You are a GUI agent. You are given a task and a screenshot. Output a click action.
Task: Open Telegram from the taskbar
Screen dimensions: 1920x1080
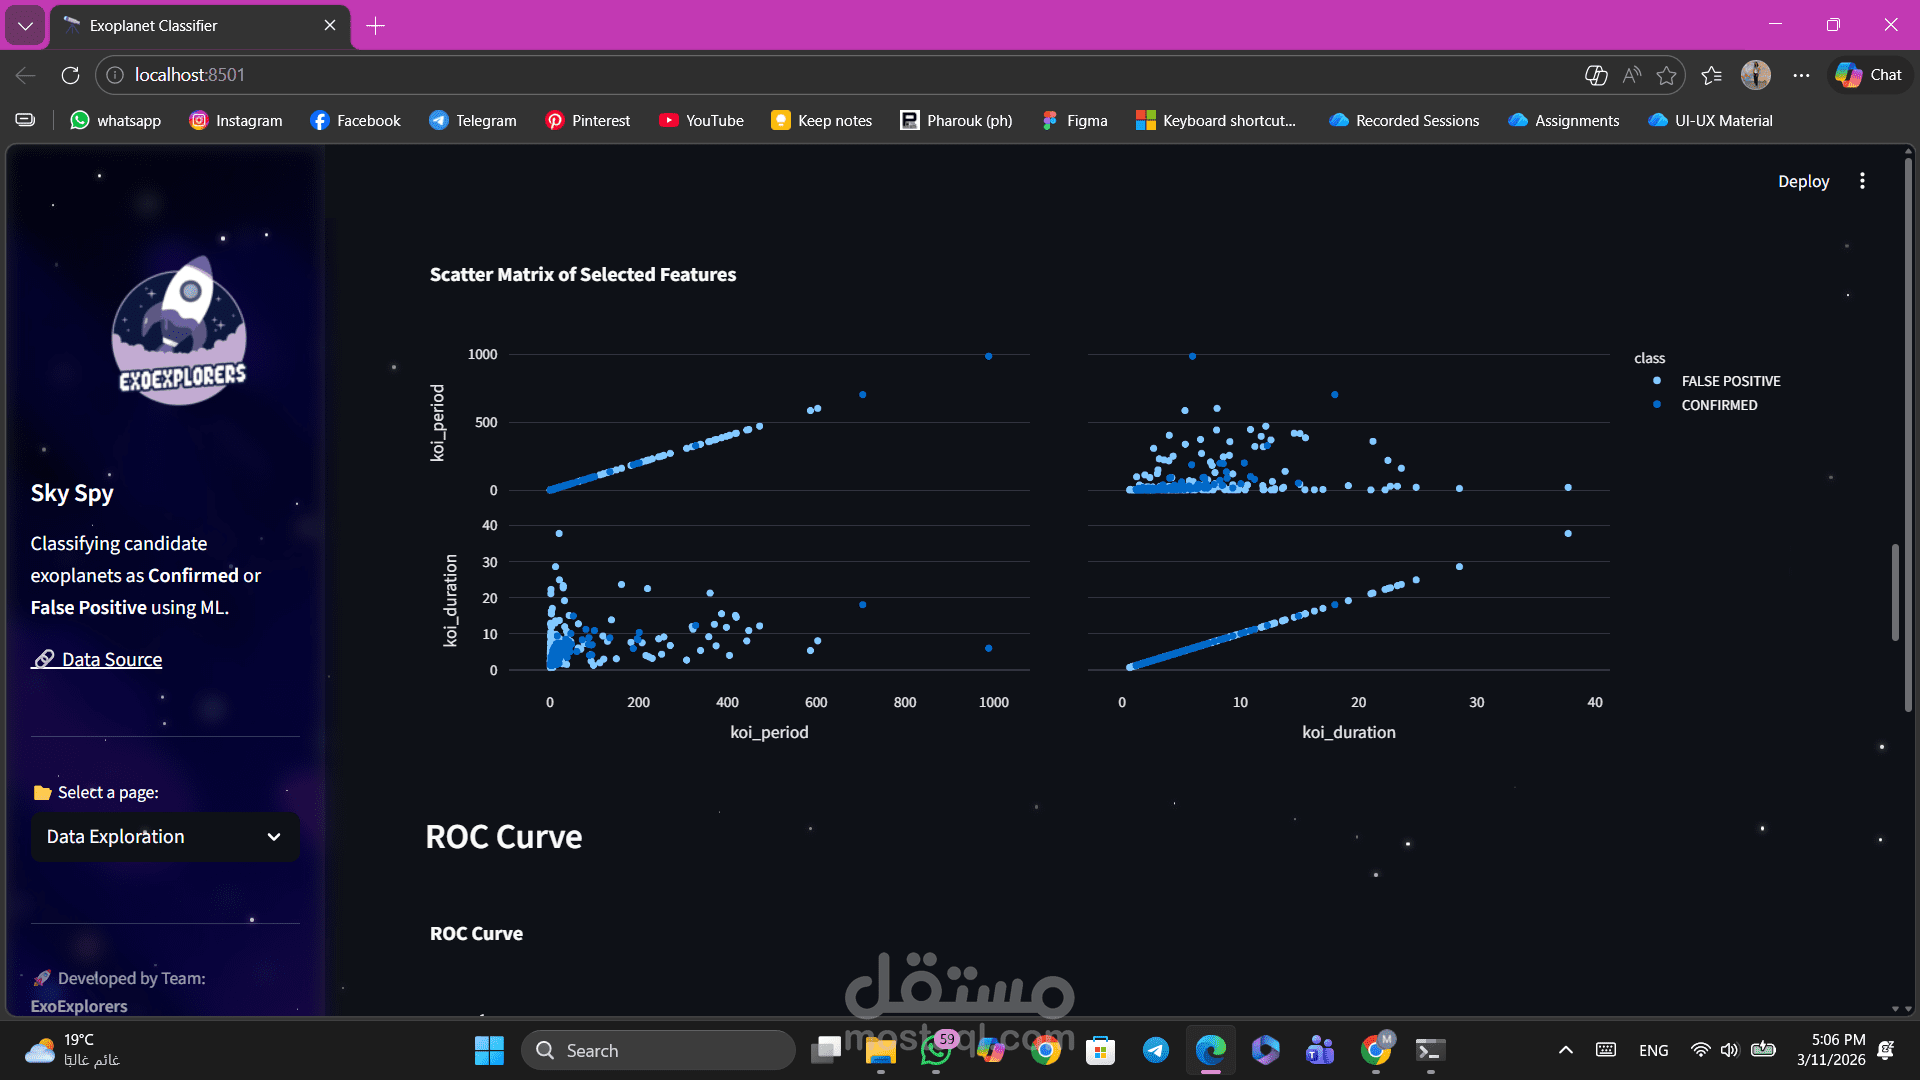(1156, 1050)
